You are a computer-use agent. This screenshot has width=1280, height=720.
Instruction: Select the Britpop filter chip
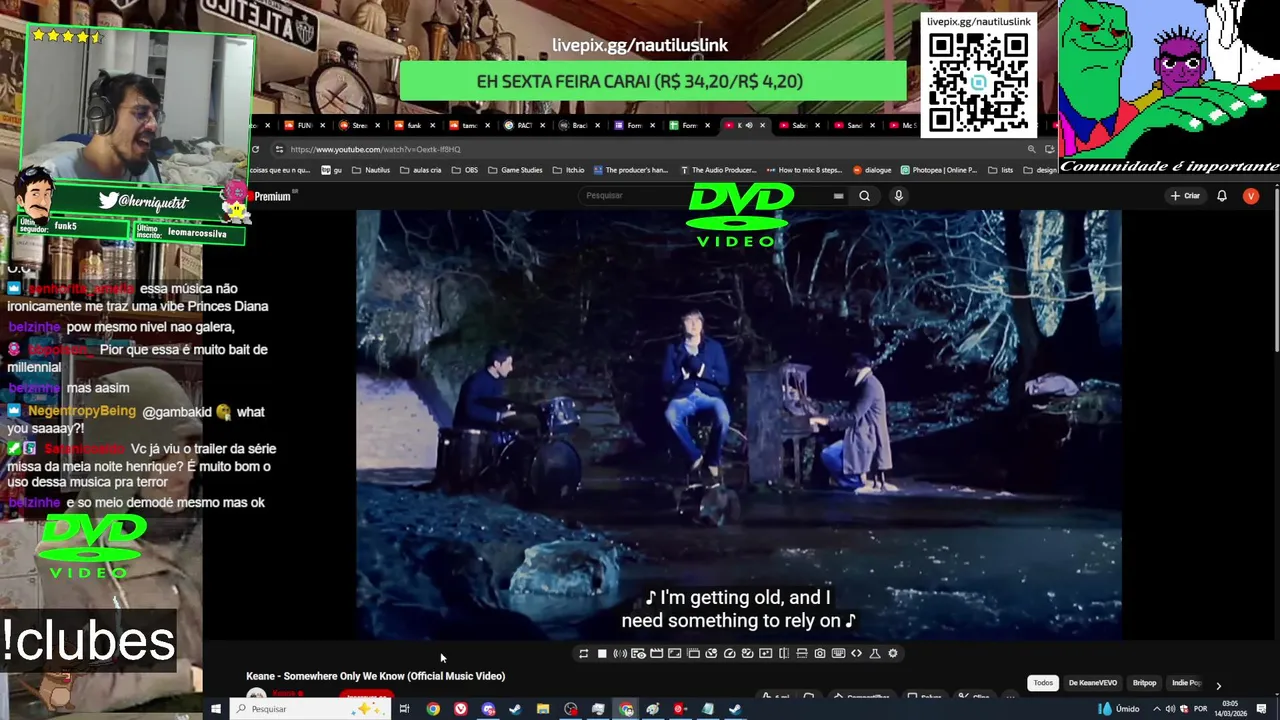[1144, 683]
